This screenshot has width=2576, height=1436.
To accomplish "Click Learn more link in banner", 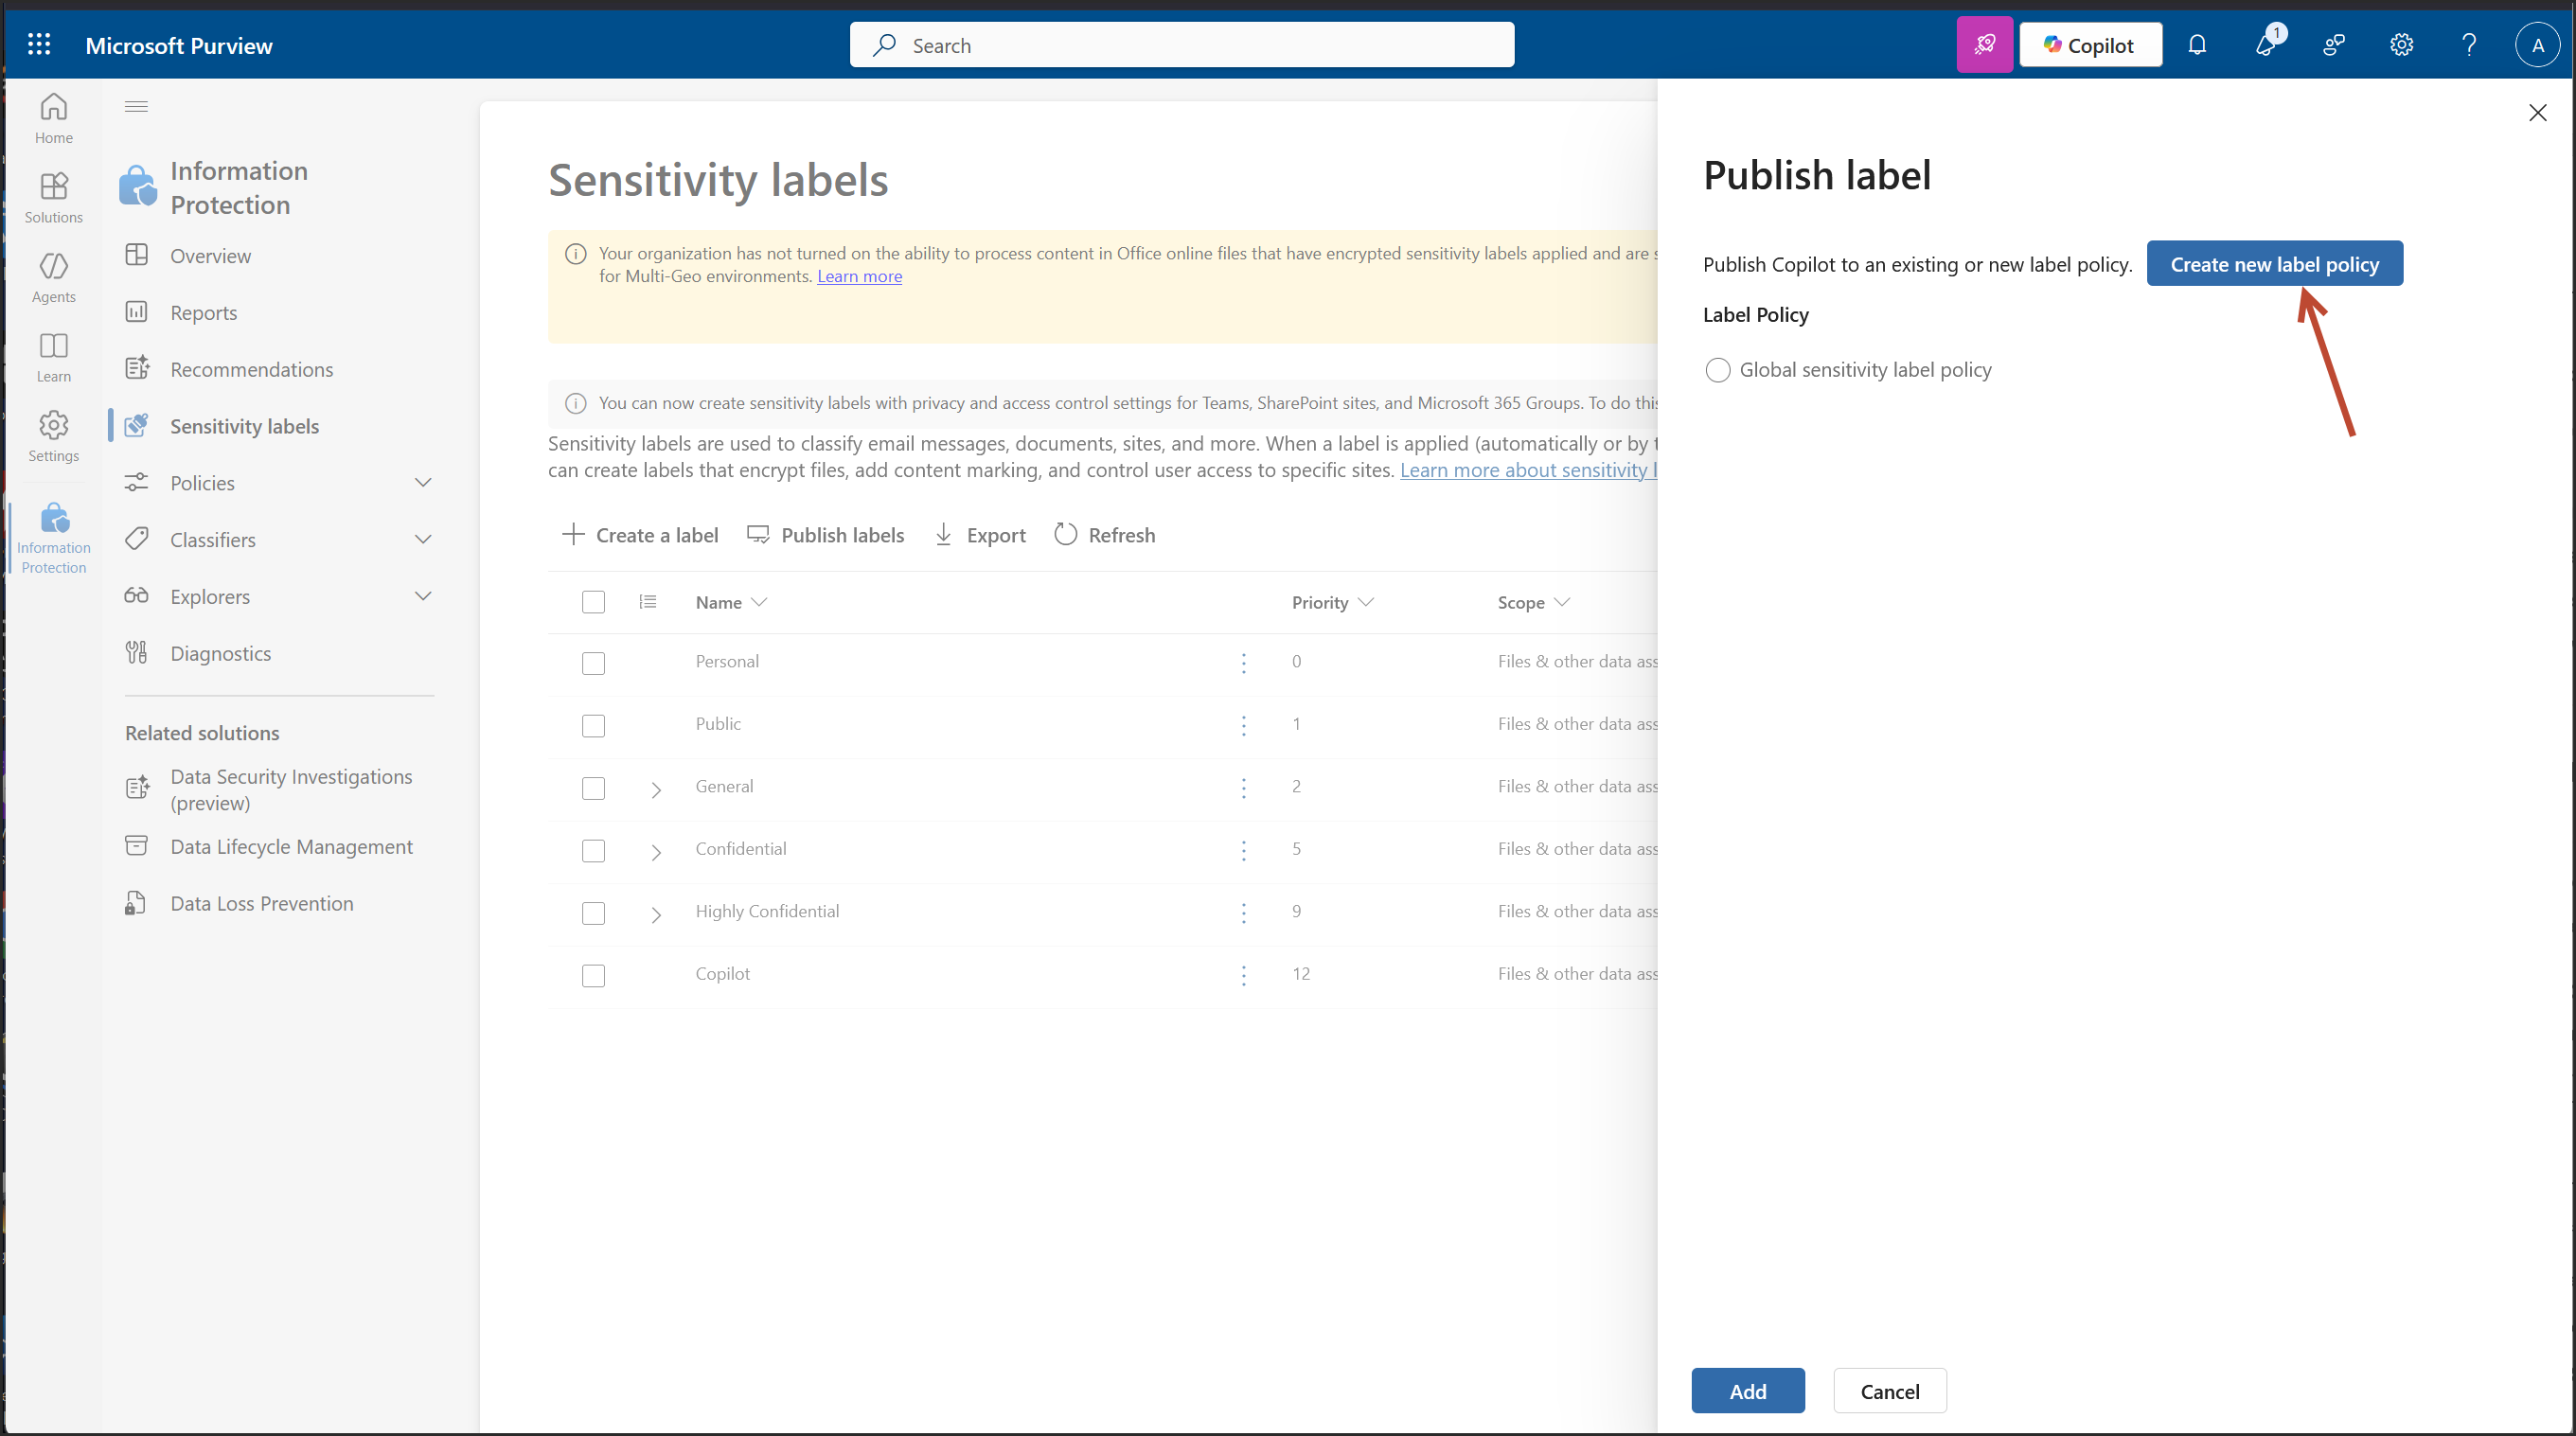I will pyautogui.click(x=859, y=276).
